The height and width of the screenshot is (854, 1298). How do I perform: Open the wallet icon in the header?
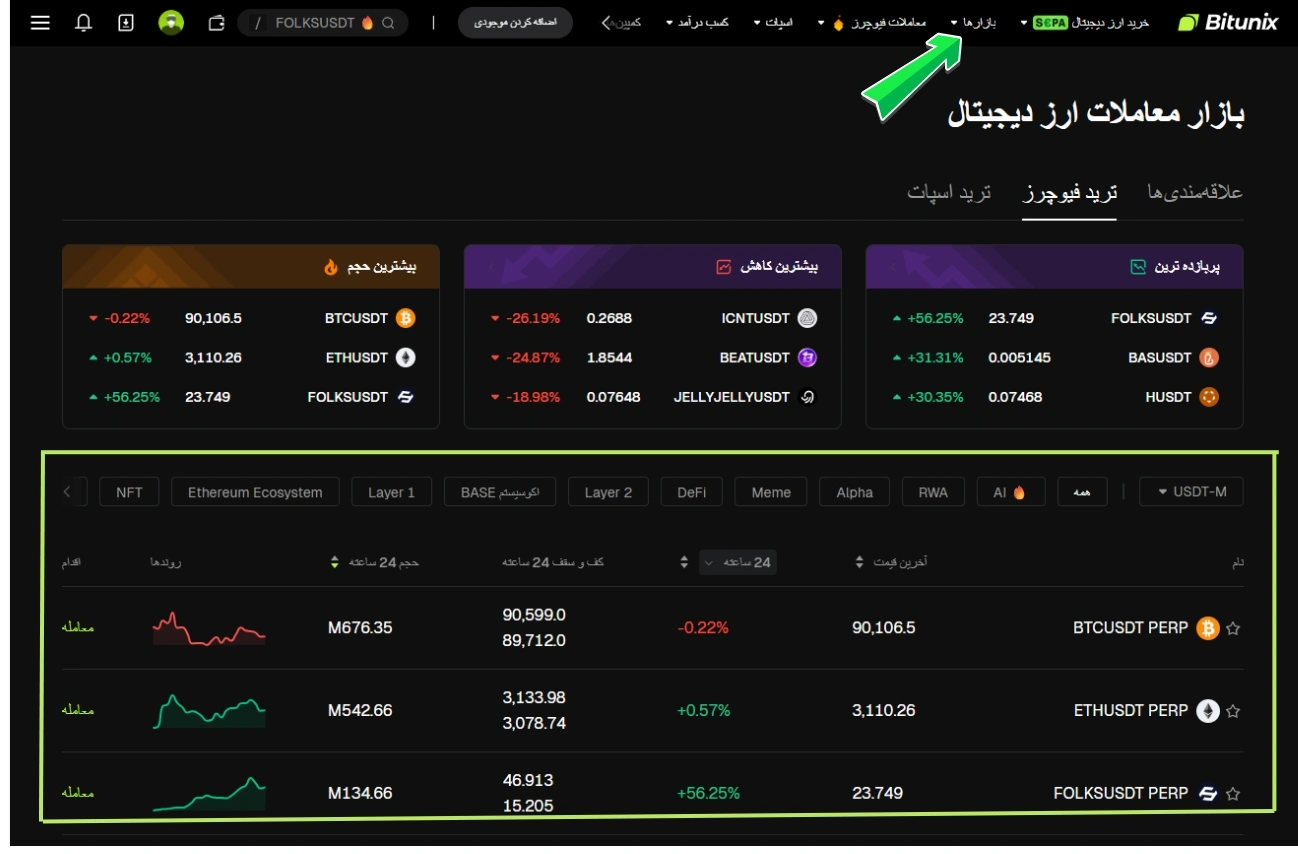pos(216,22)
